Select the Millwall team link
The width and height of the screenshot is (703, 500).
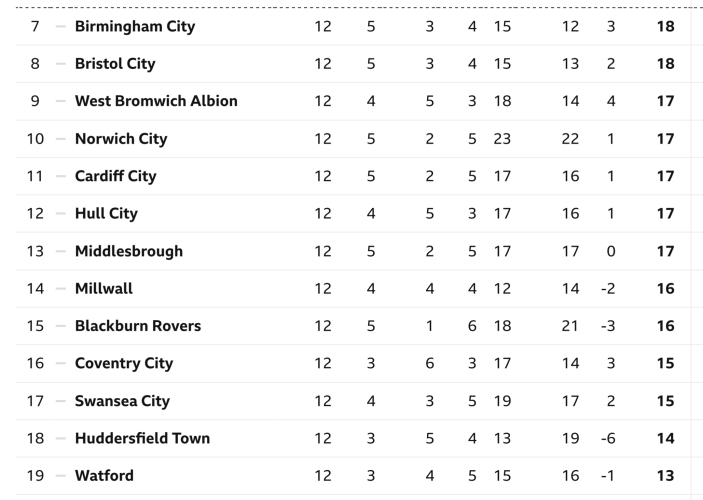[104, 288]
